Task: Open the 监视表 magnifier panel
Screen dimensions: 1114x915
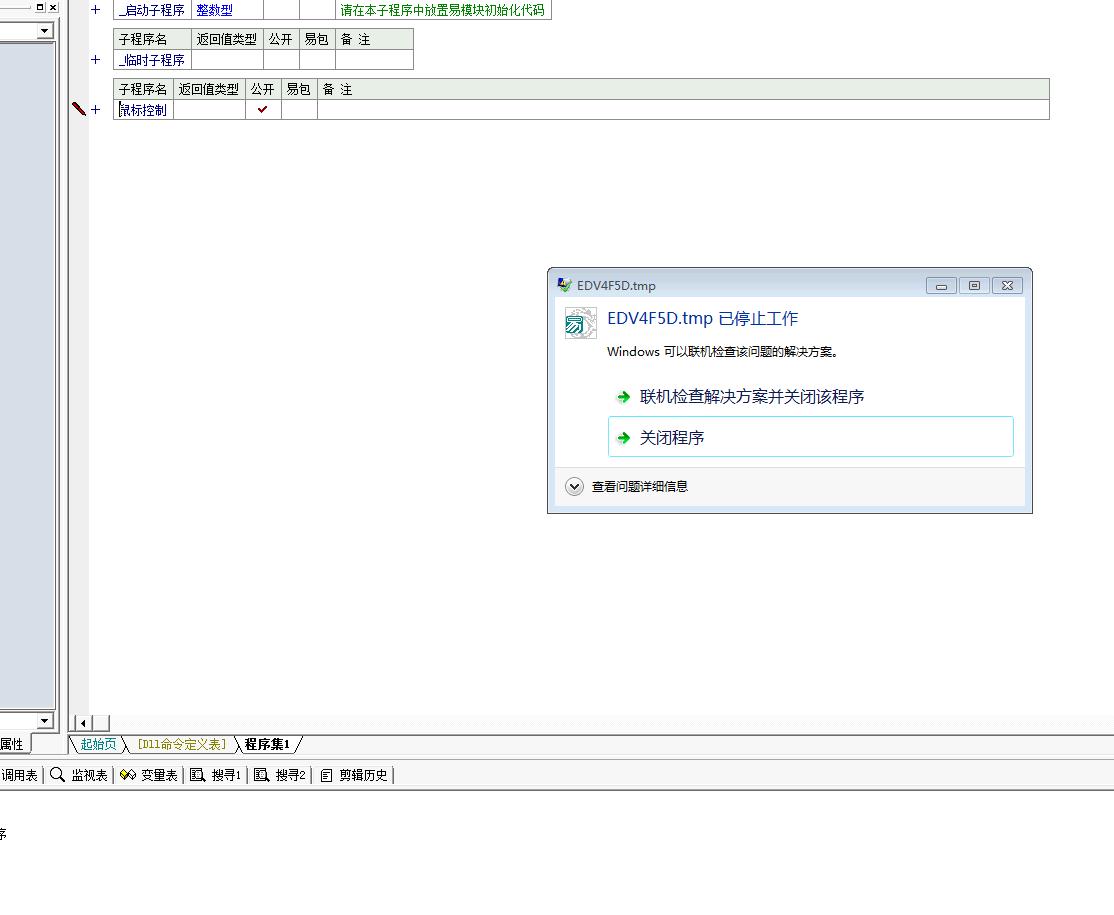Action: (79, 775)
